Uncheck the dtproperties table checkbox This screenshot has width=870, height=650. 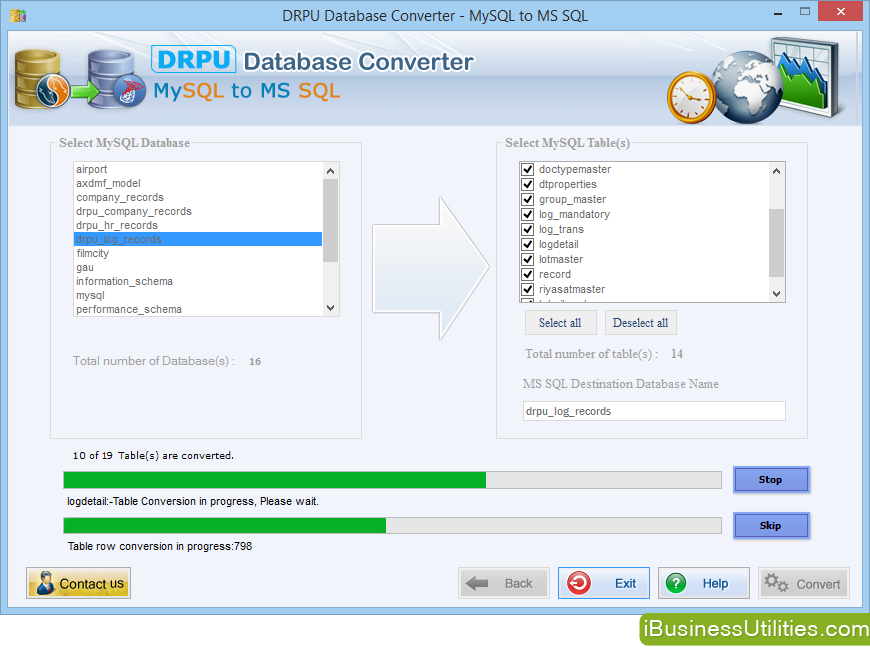pos(528,184)
